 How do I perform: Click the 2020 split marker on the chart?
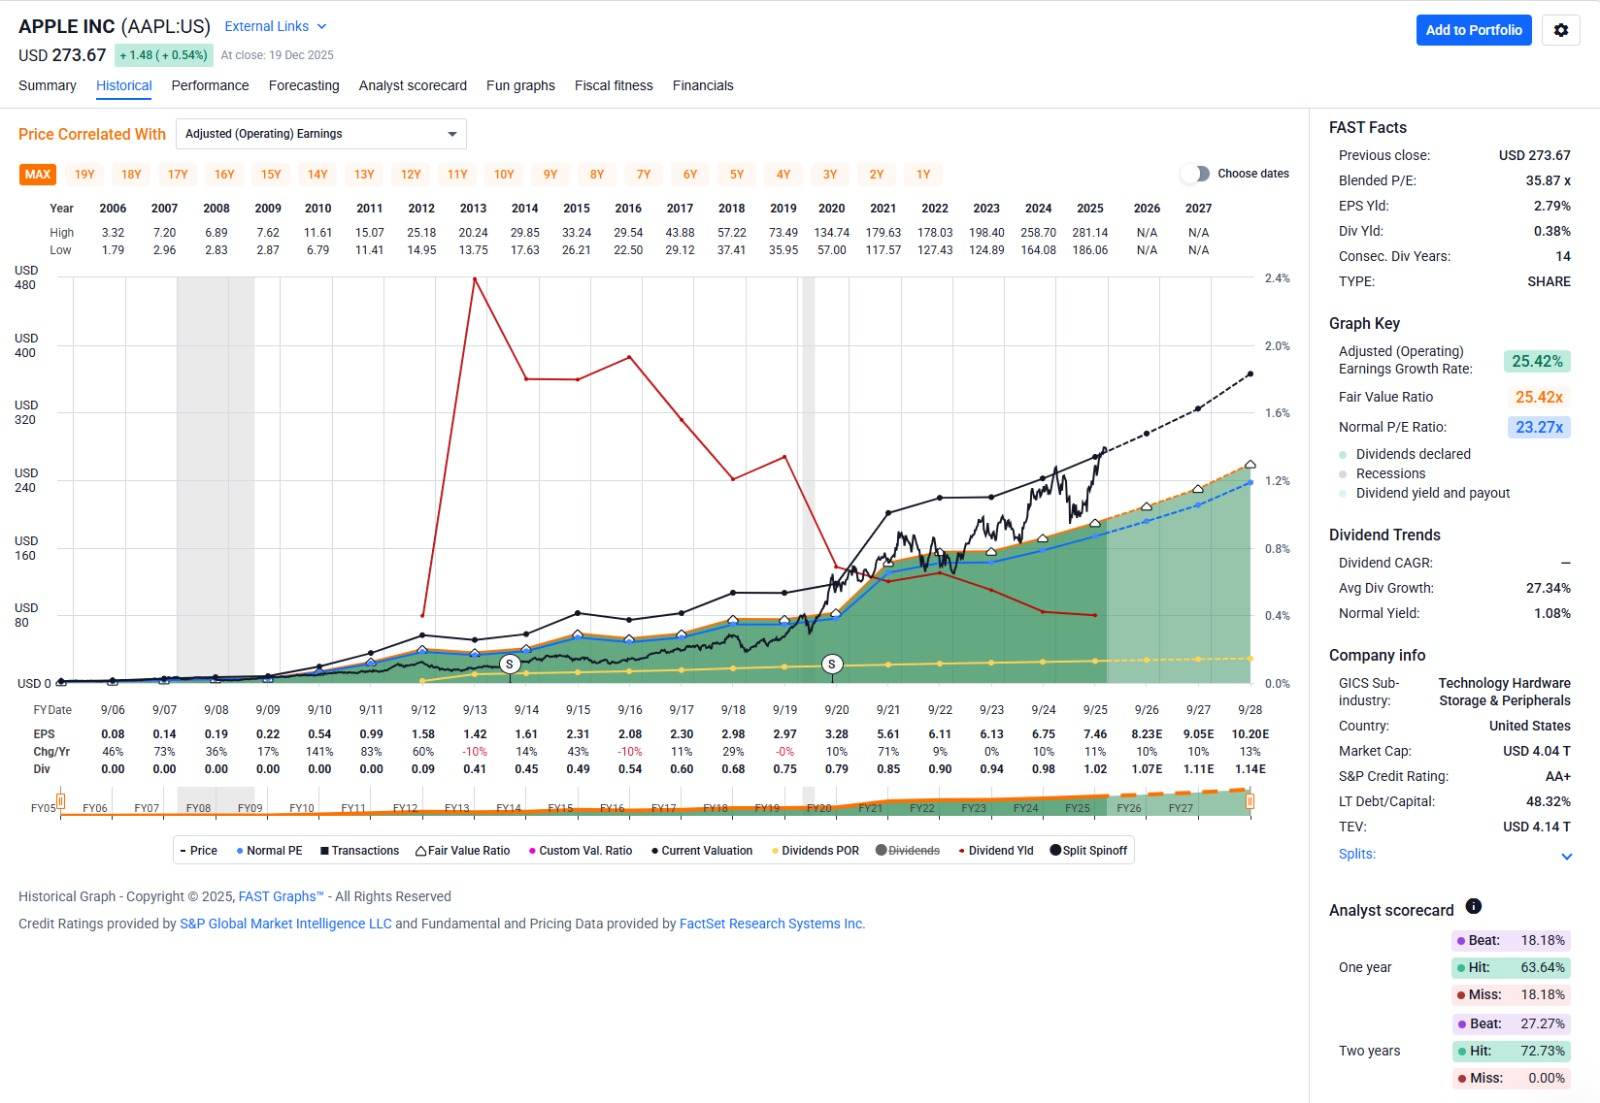[x=831, y=664]
